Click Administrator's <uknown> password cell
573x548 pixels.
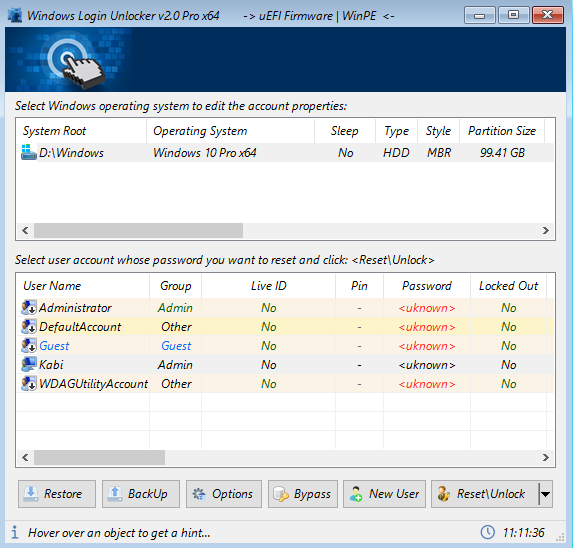pos(427,308)
